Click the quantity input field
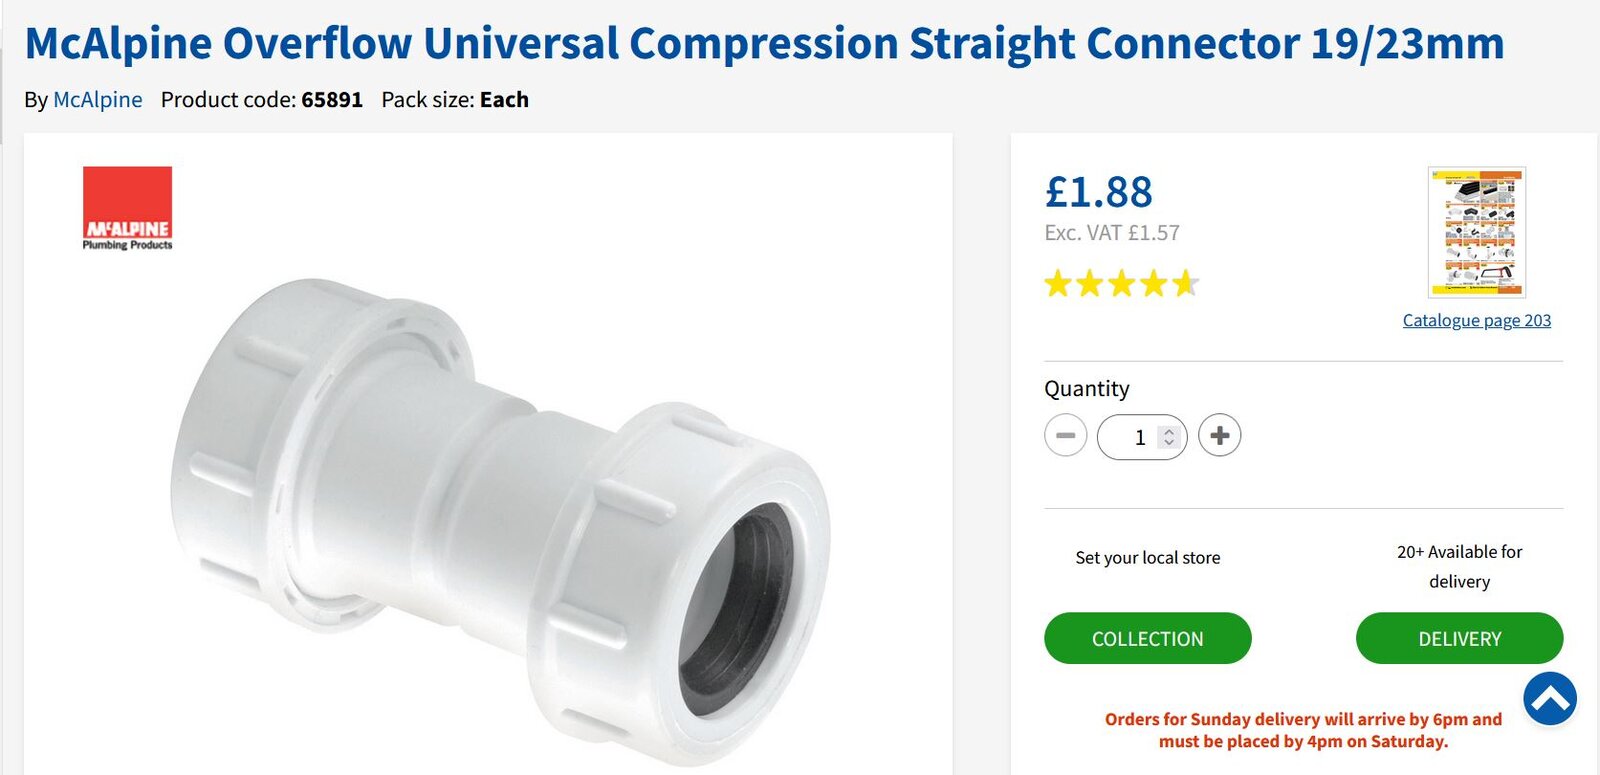The image size is (1600, 775). click(1138, 436)
